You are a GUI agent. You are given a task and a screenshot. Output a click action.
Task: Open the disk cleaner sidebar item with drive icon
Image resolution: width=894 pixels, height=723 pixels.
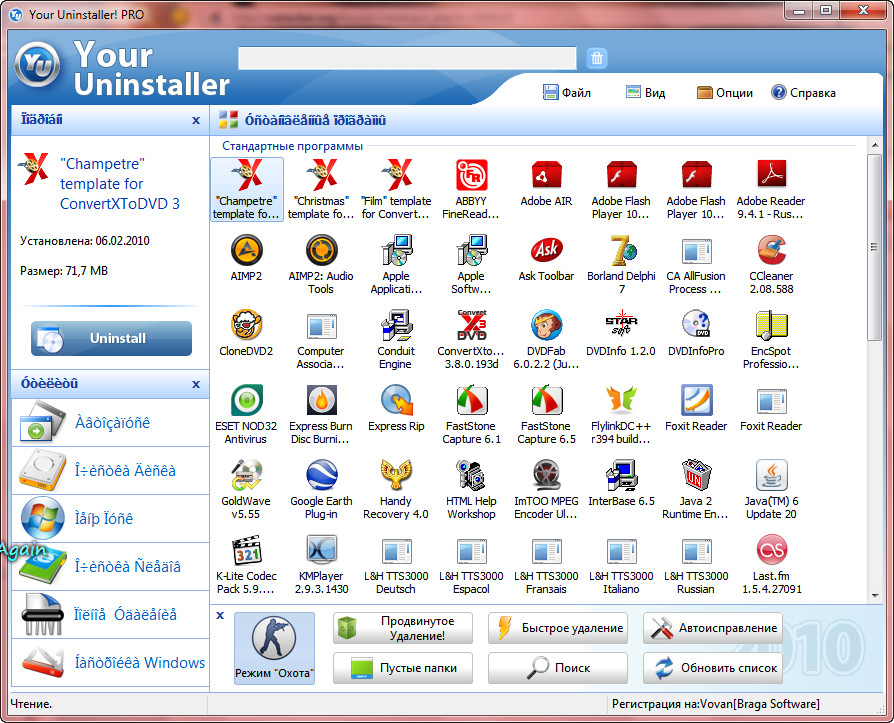tap(110, 470)
